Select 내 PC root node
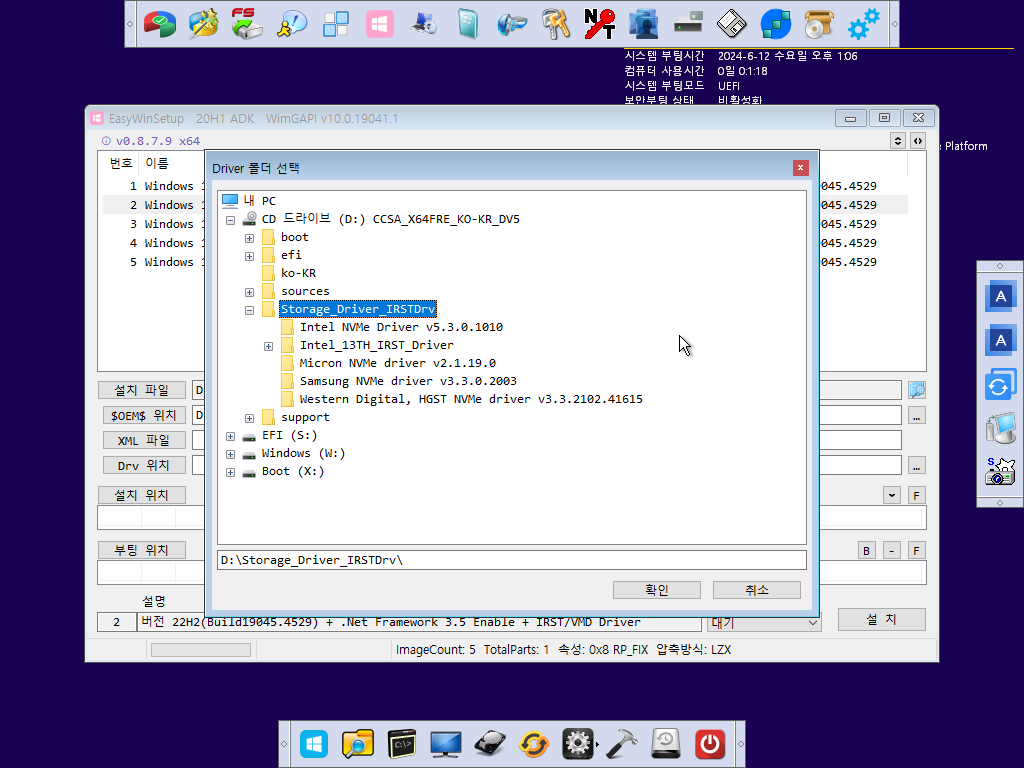The width and height of the screenshot is (1024, 768). pyautogui.click(x=259, y=200)
